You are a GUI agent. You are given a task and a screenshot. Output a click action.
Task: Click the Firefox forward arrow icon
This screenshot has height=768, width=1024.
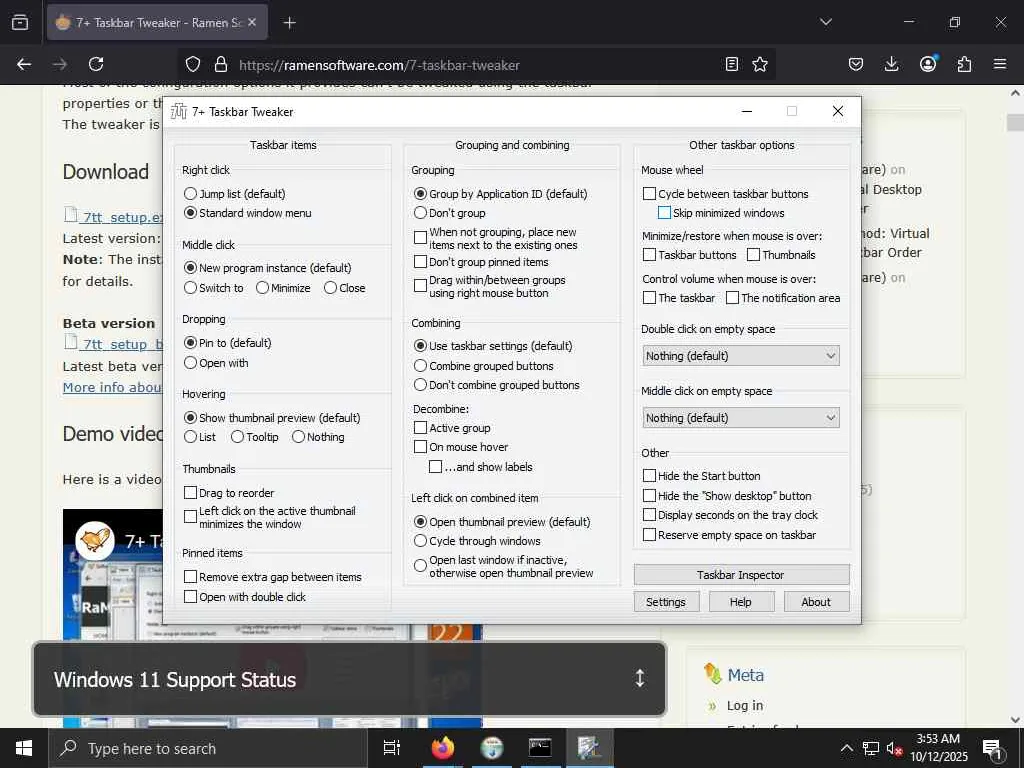coord(60,64)
